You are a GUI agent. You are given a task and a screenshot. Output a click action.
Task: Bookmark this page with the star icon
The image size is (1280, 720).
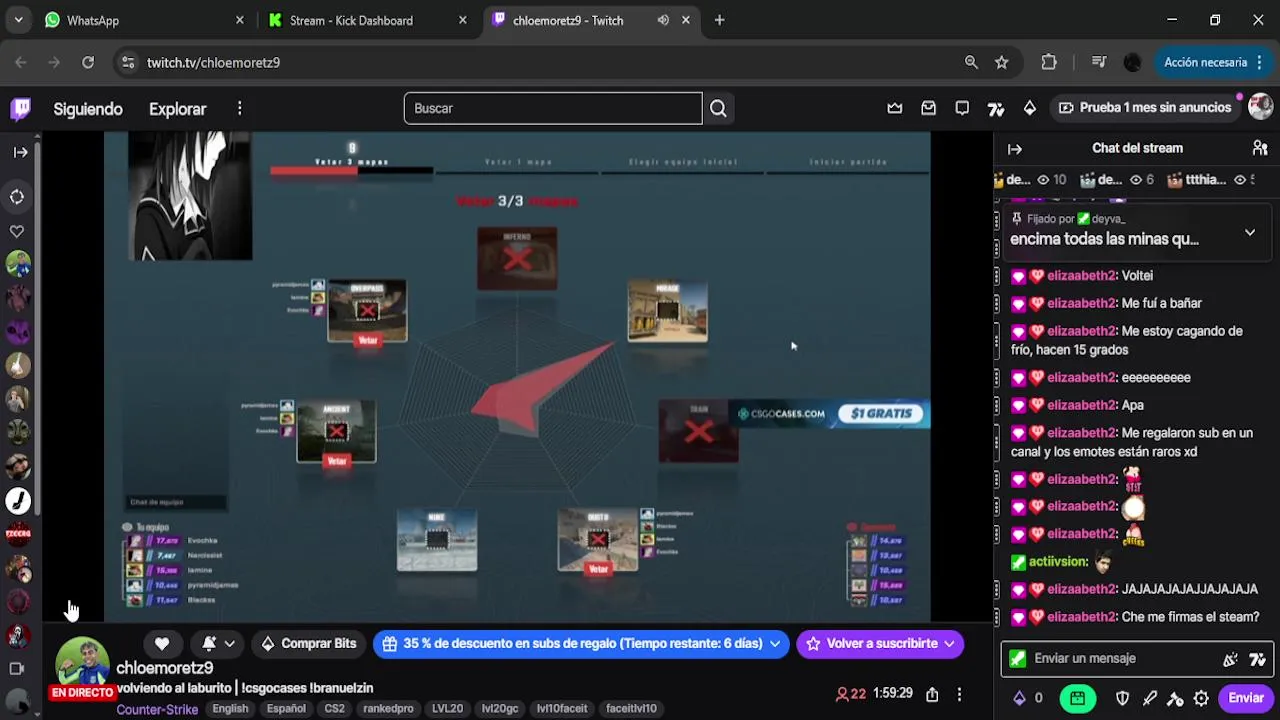click(1001, 62)
